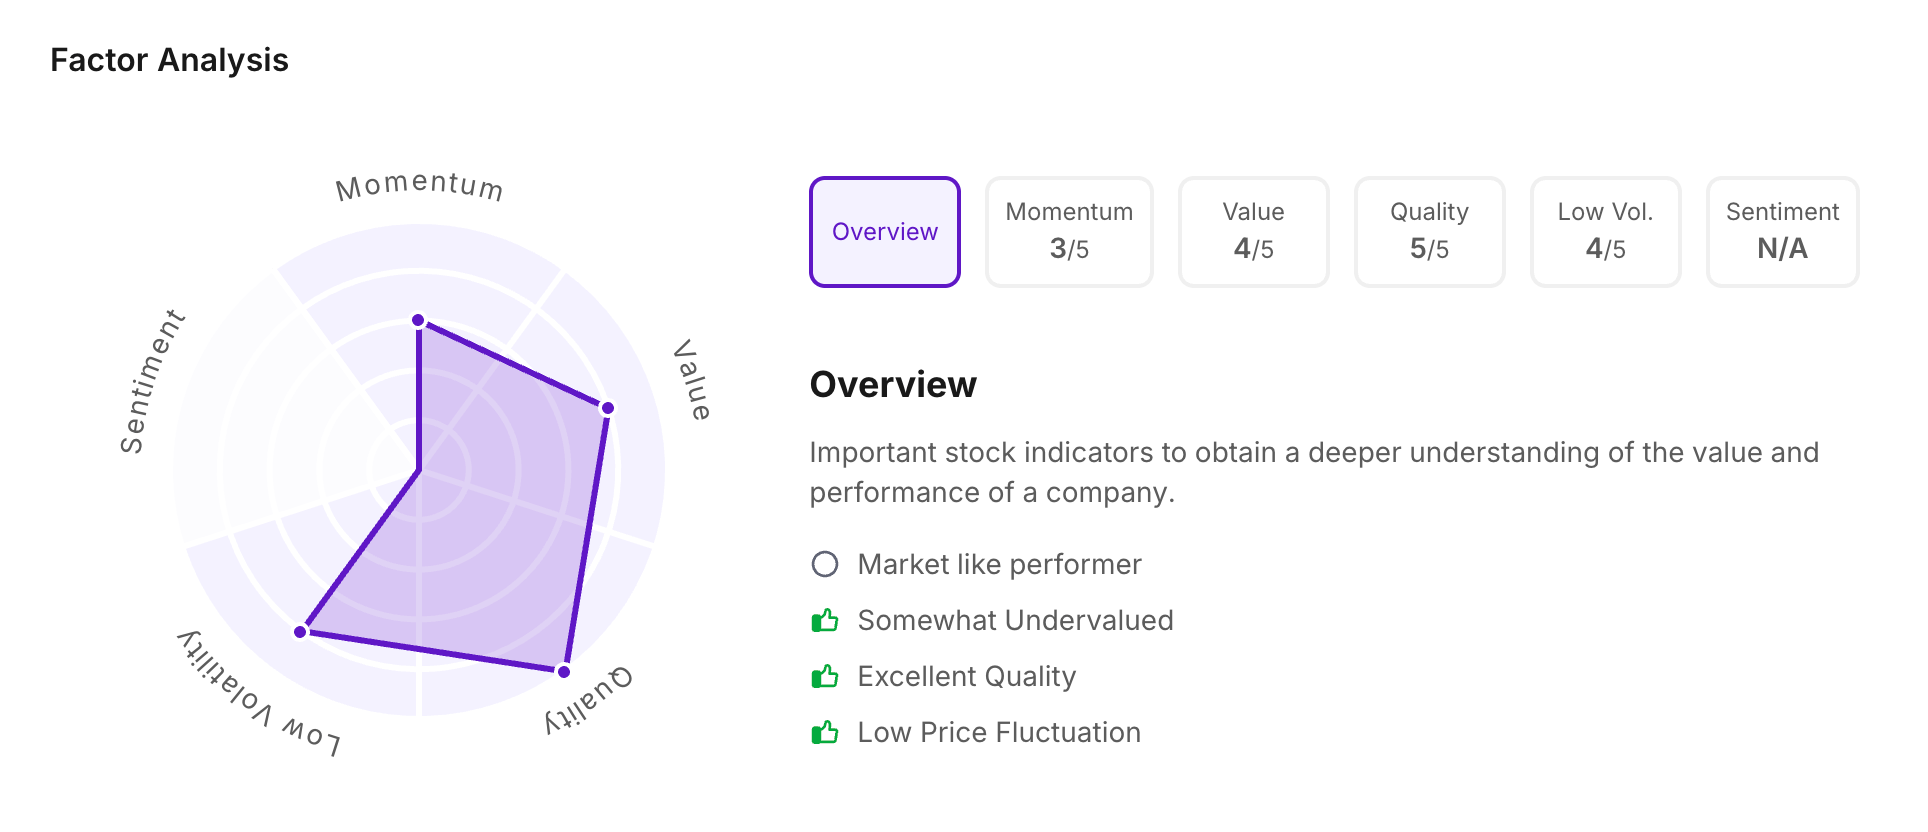Click the Somewhat Undervalued text
This screenshot has width=1928, height=832.
point(1015,621)
